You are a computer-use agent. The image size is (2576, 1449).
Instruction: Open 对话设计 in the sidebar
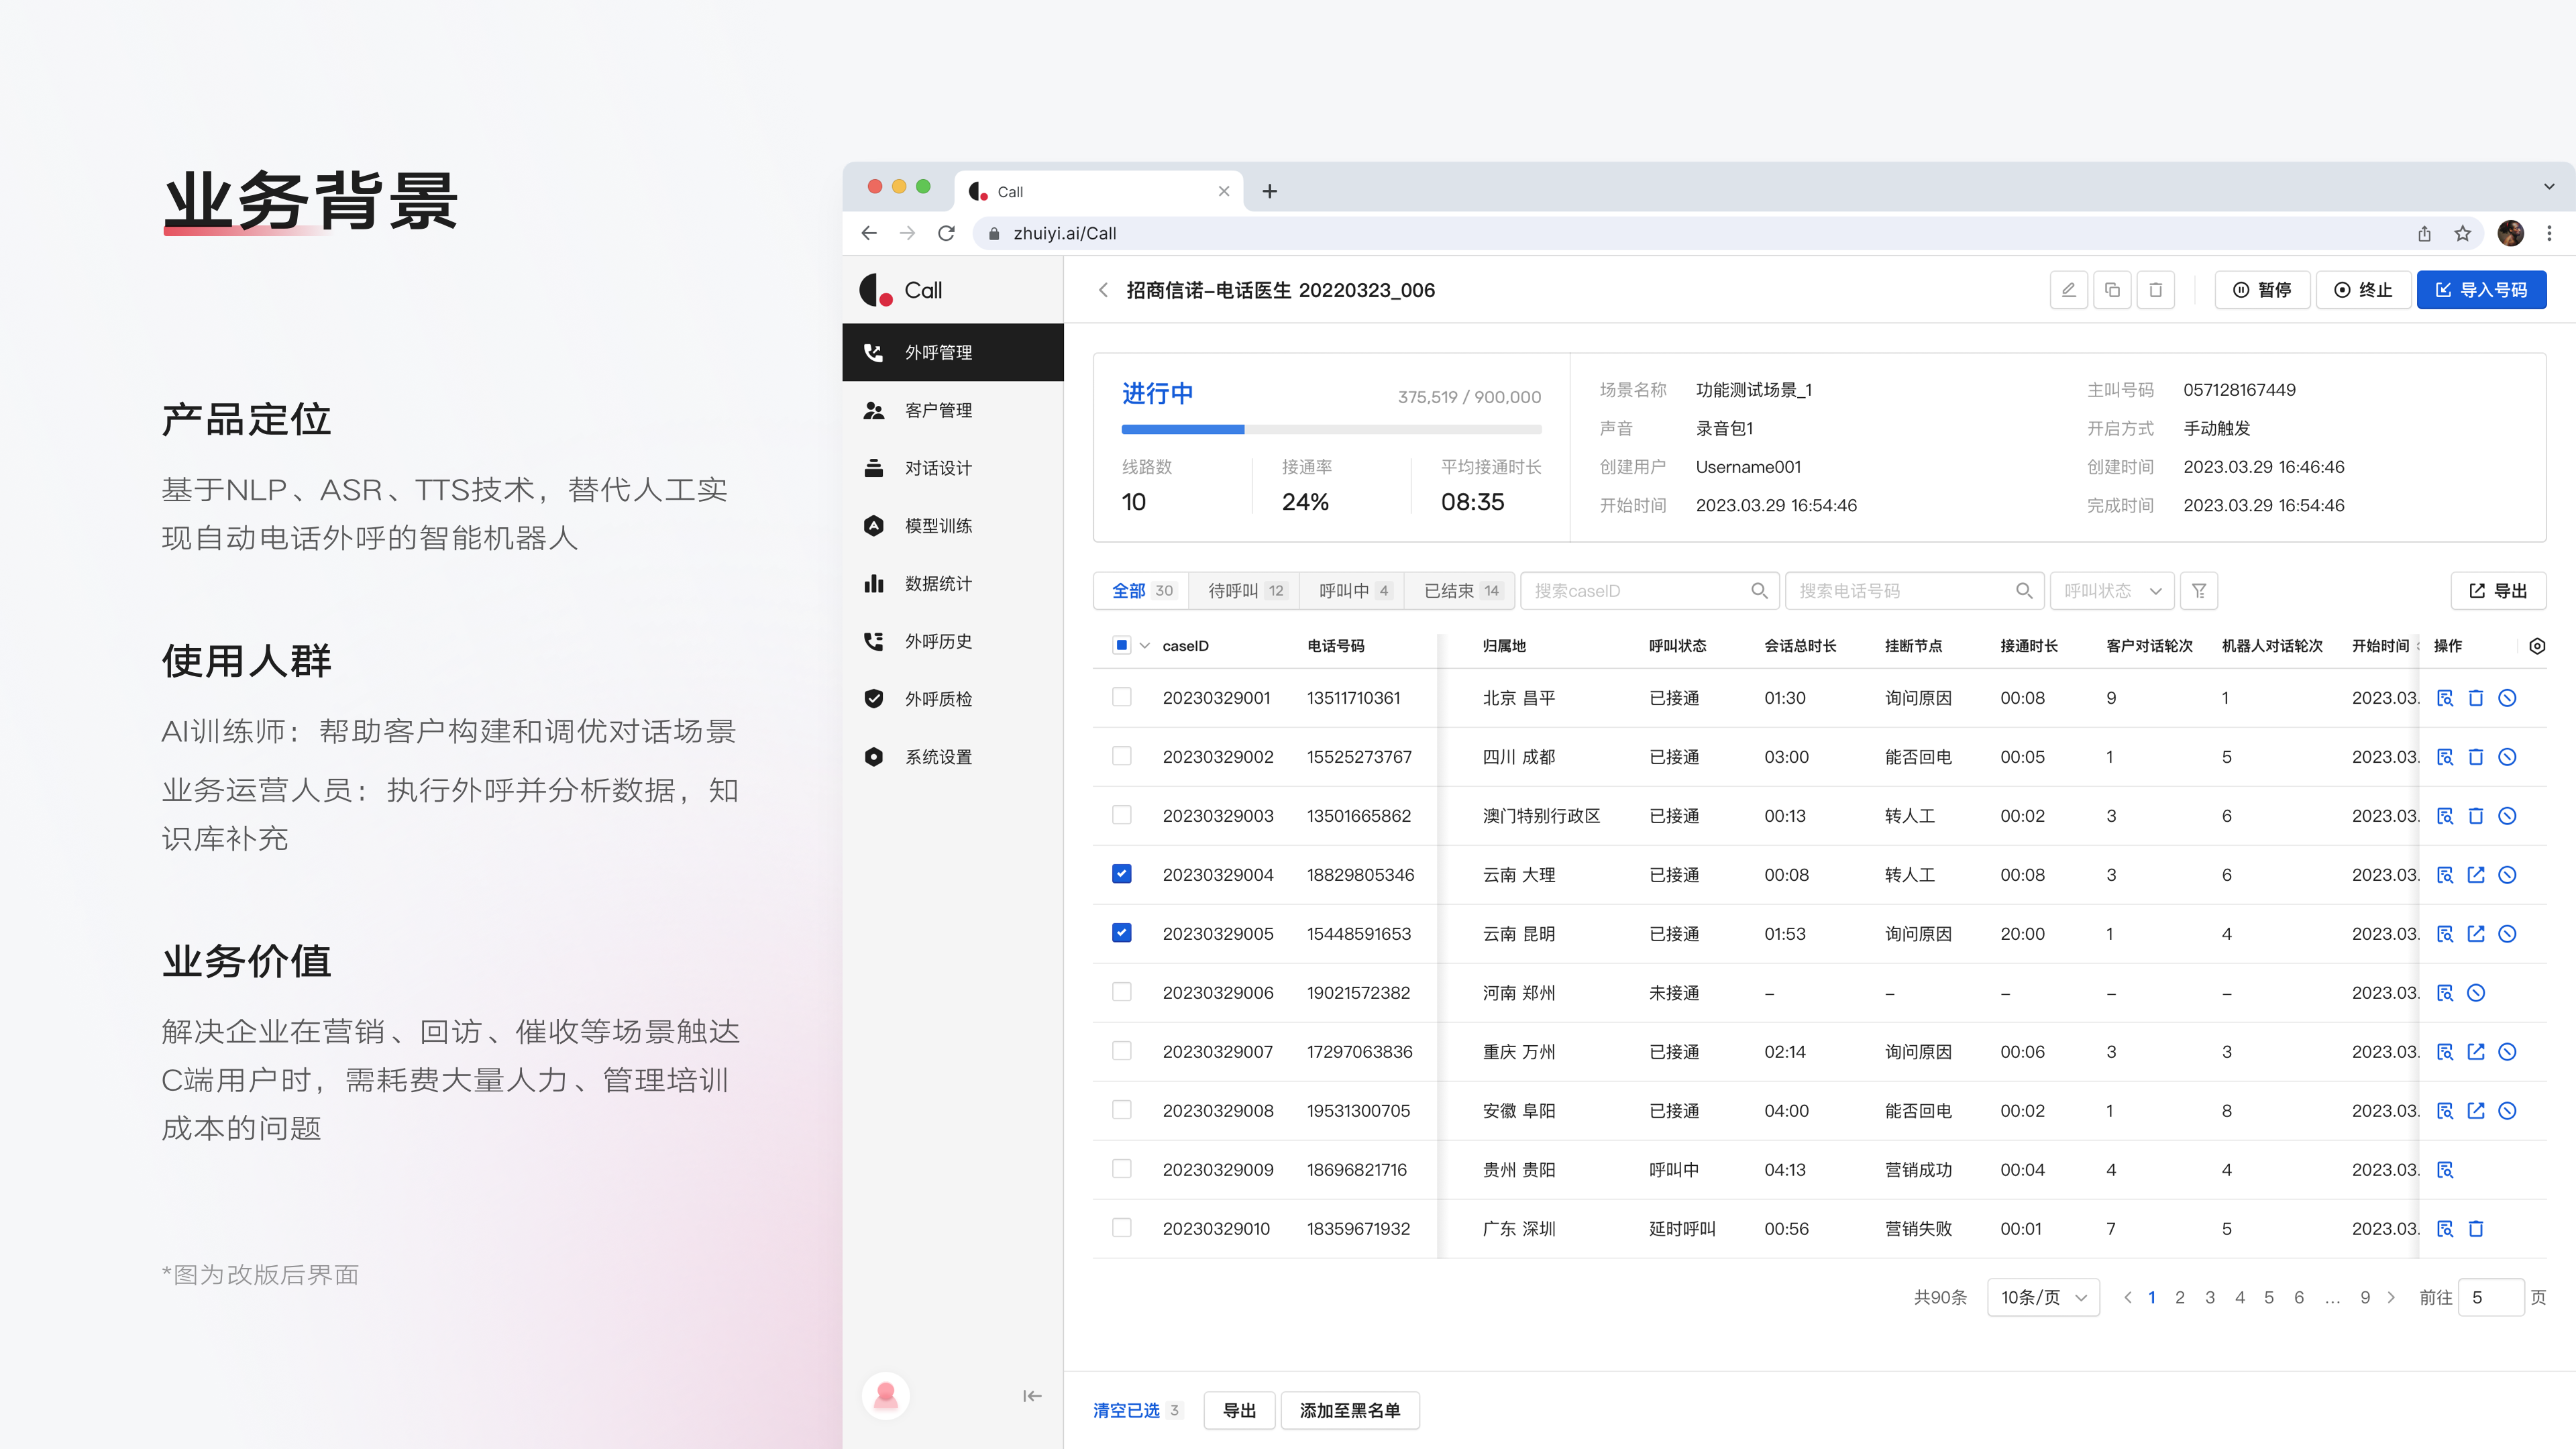pyautogui.click(x=953, y=468)
